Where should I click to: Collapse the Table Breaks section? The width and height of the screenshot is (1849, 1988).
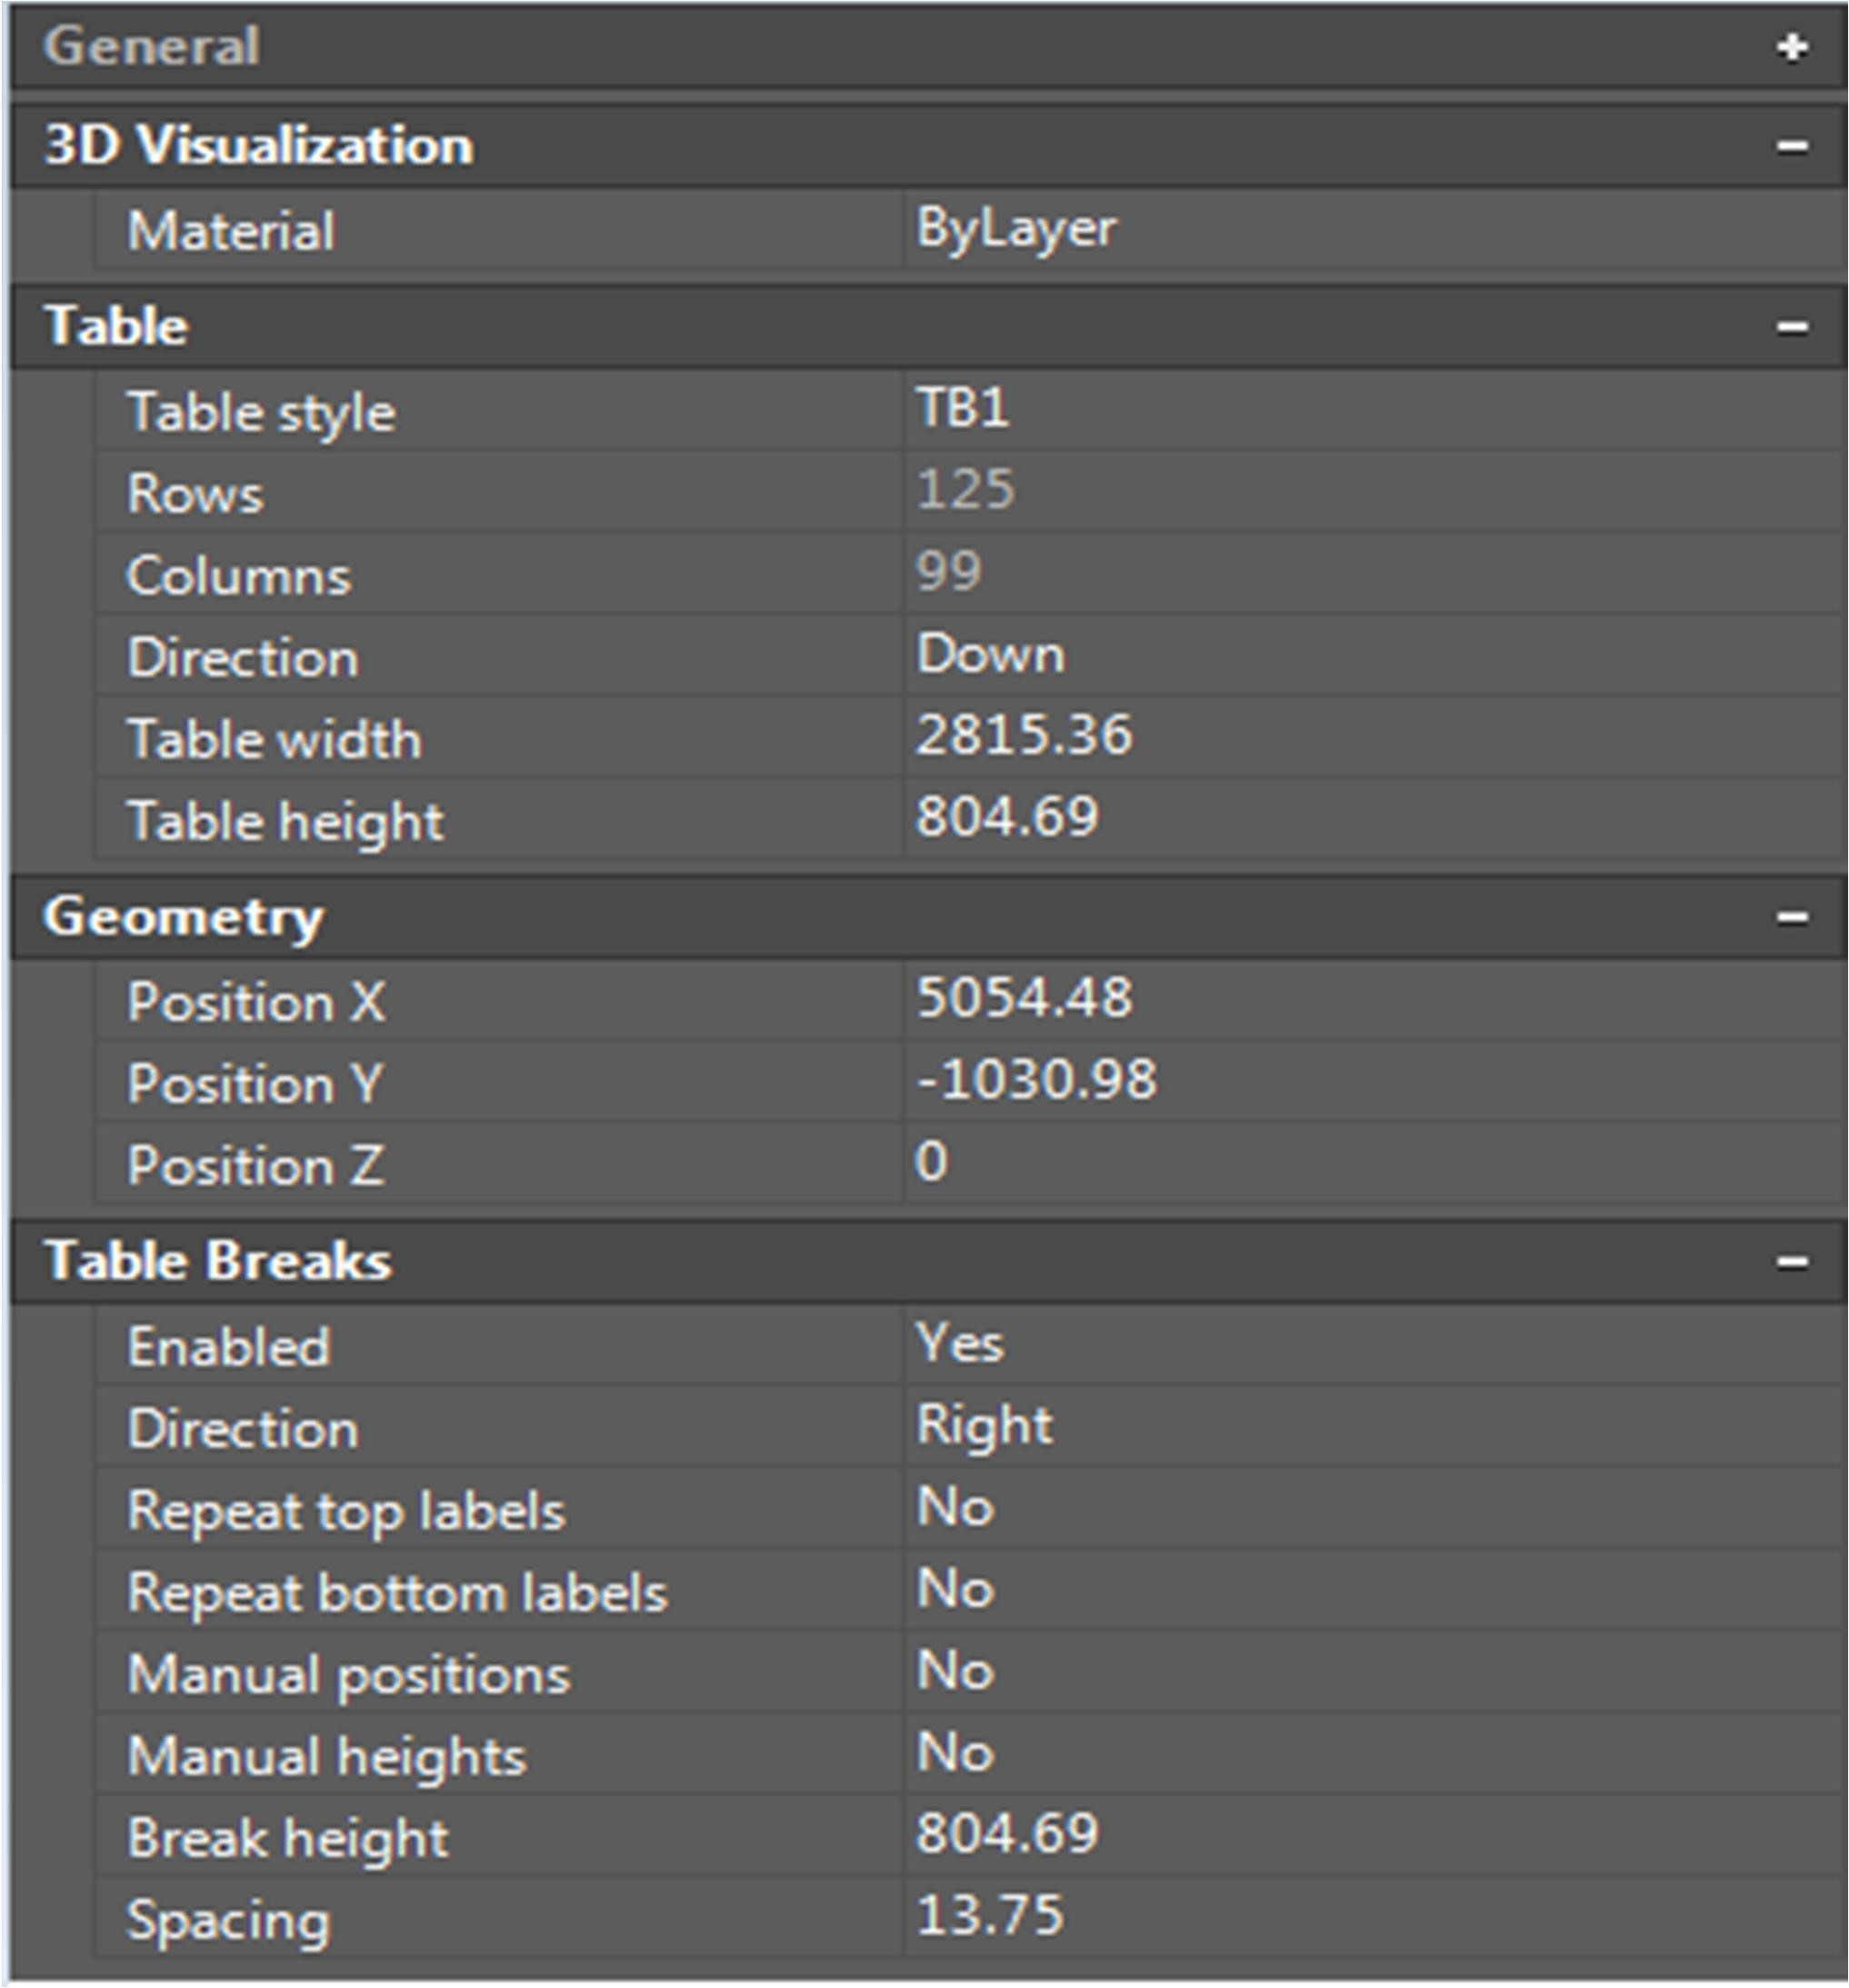click(x=1792, y=1261)
